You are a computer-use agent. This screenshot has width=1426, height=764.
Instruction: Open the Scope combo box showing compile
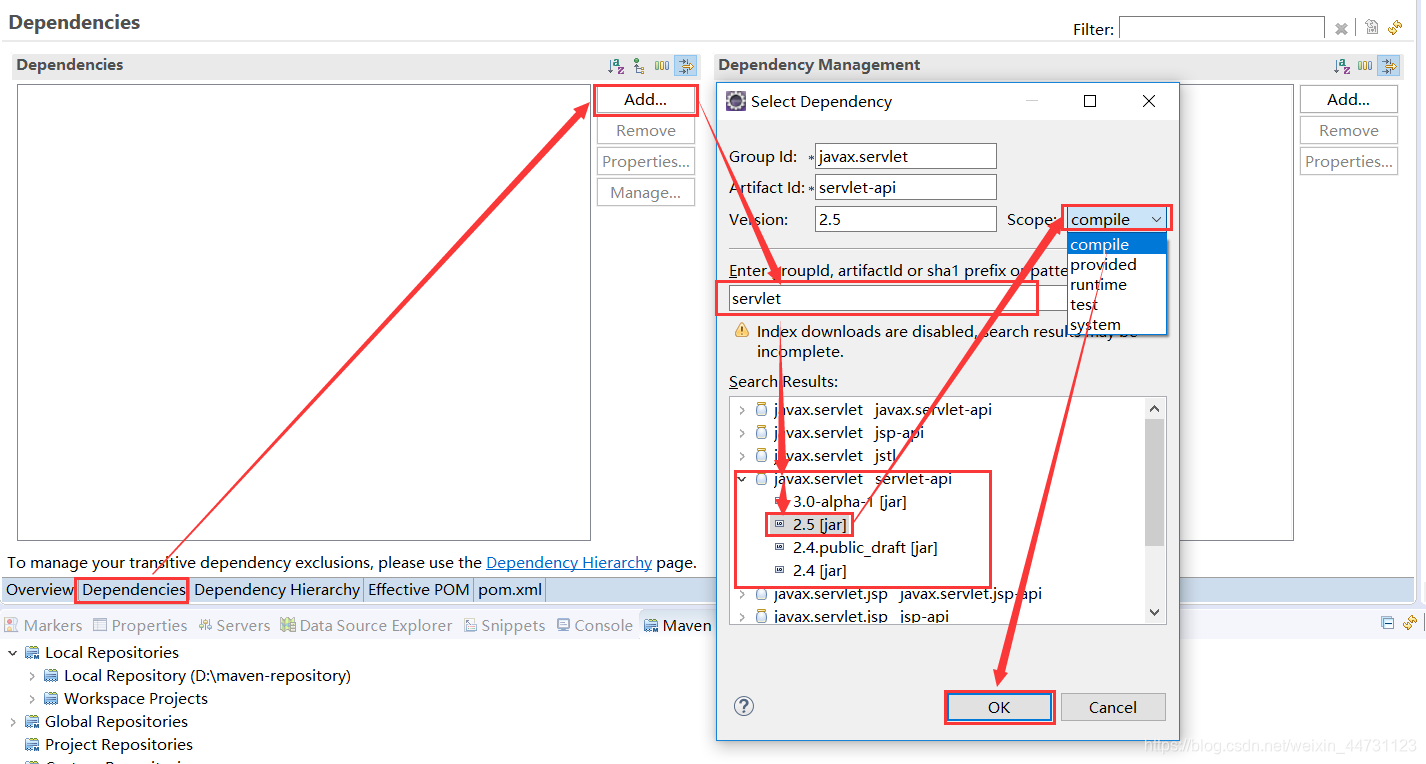[x=1116, y=219]
